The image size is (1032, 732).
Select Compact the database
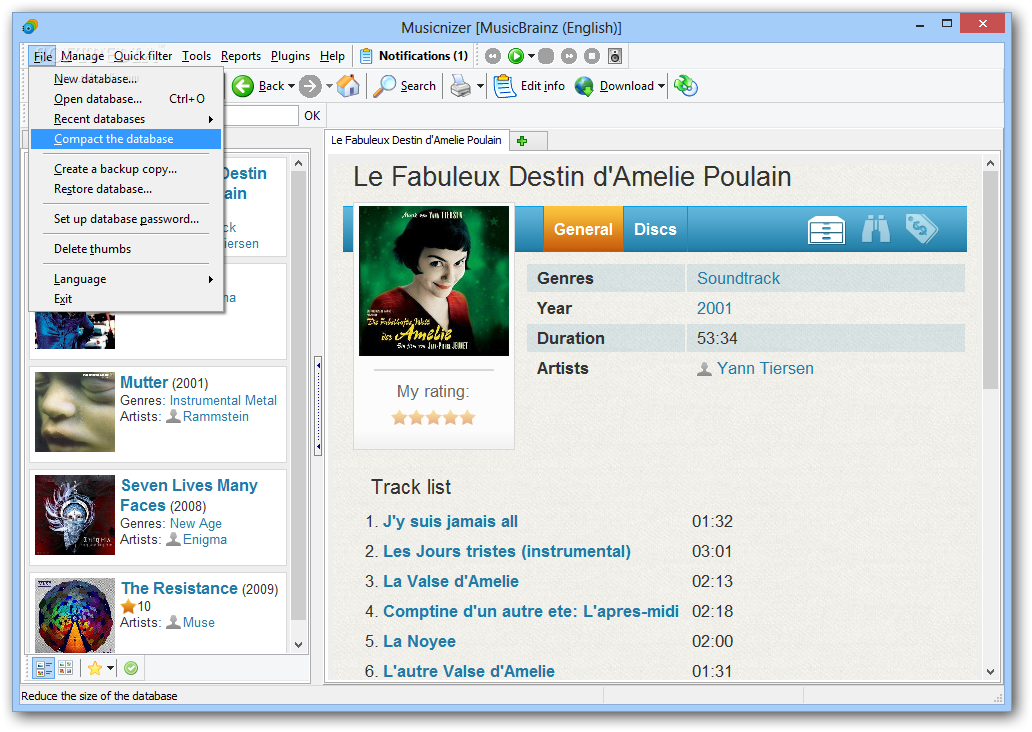[x=126, y=139]
